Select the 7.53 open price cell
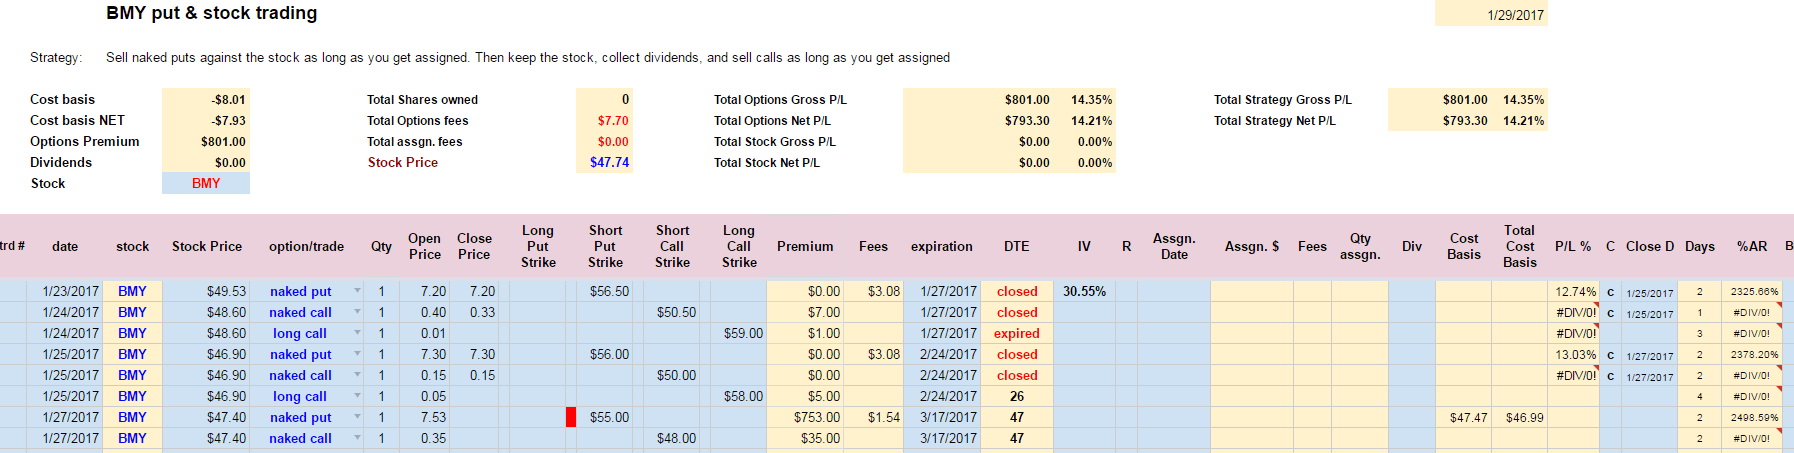Viewport: 1794px width, 453px height. 425,417
